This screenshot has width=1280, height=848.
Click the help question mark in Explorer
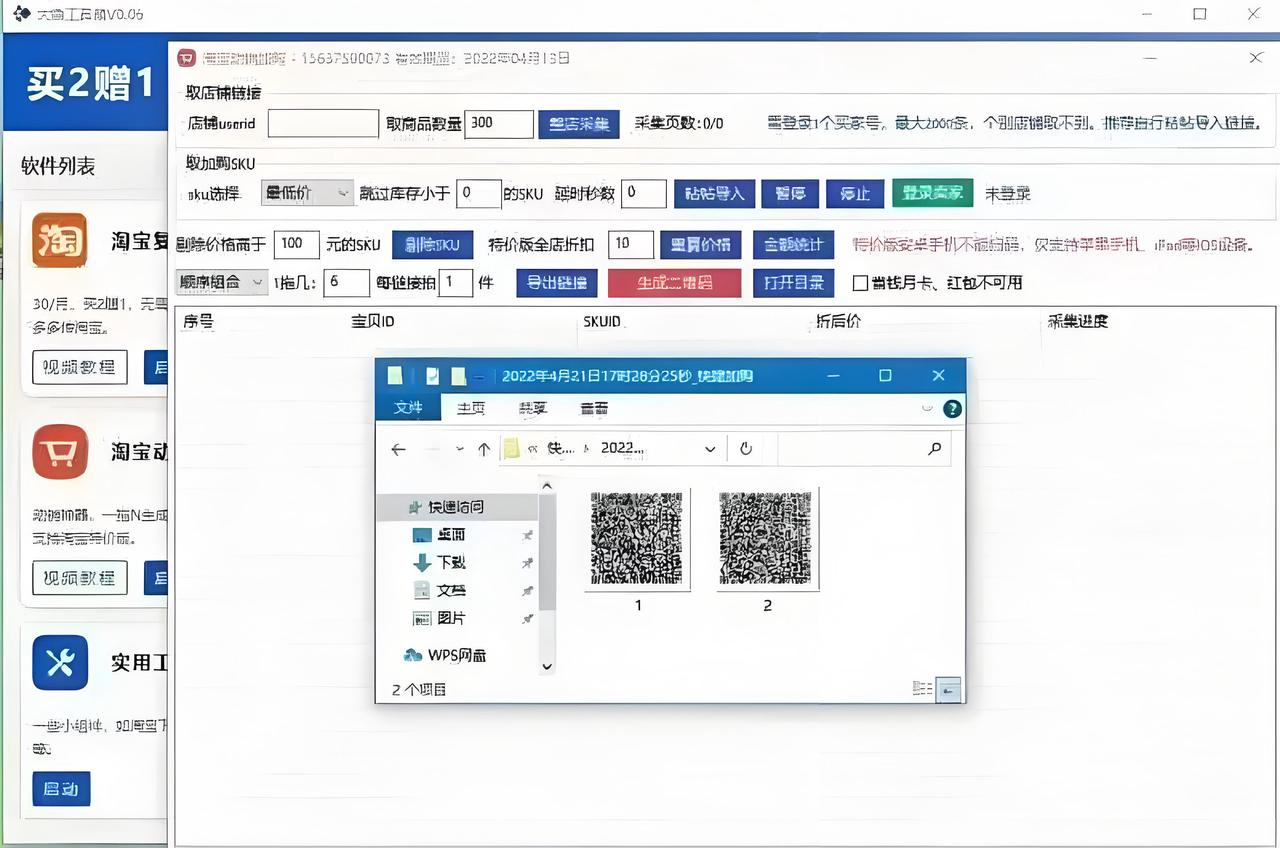click(952, 408)
